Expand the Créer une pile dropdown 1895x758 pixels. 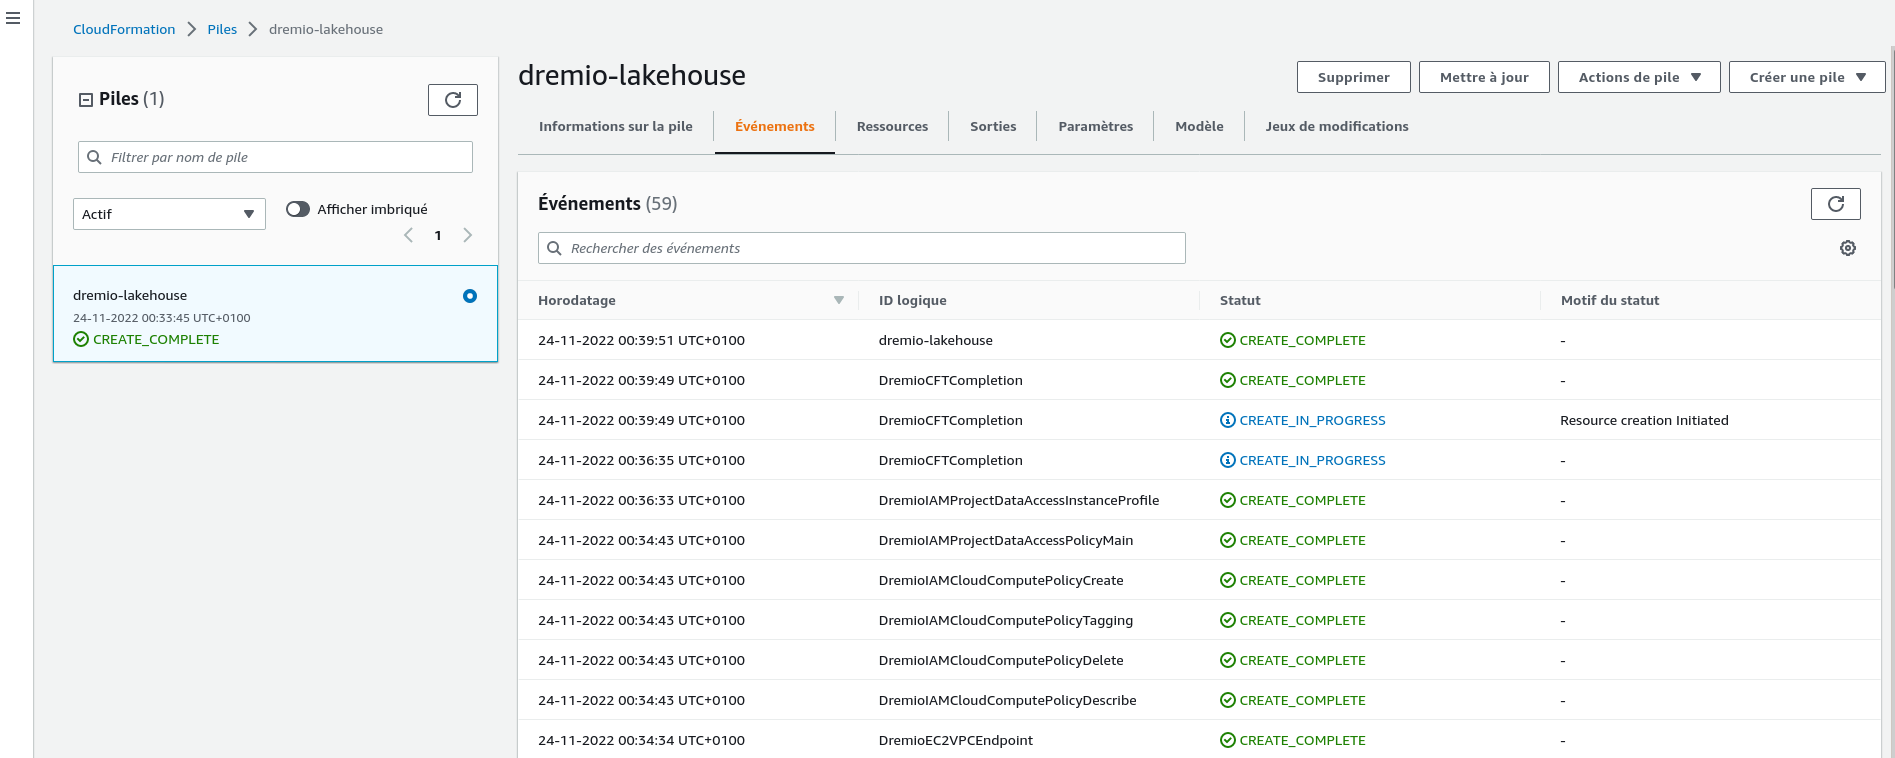click(1806, 77)
